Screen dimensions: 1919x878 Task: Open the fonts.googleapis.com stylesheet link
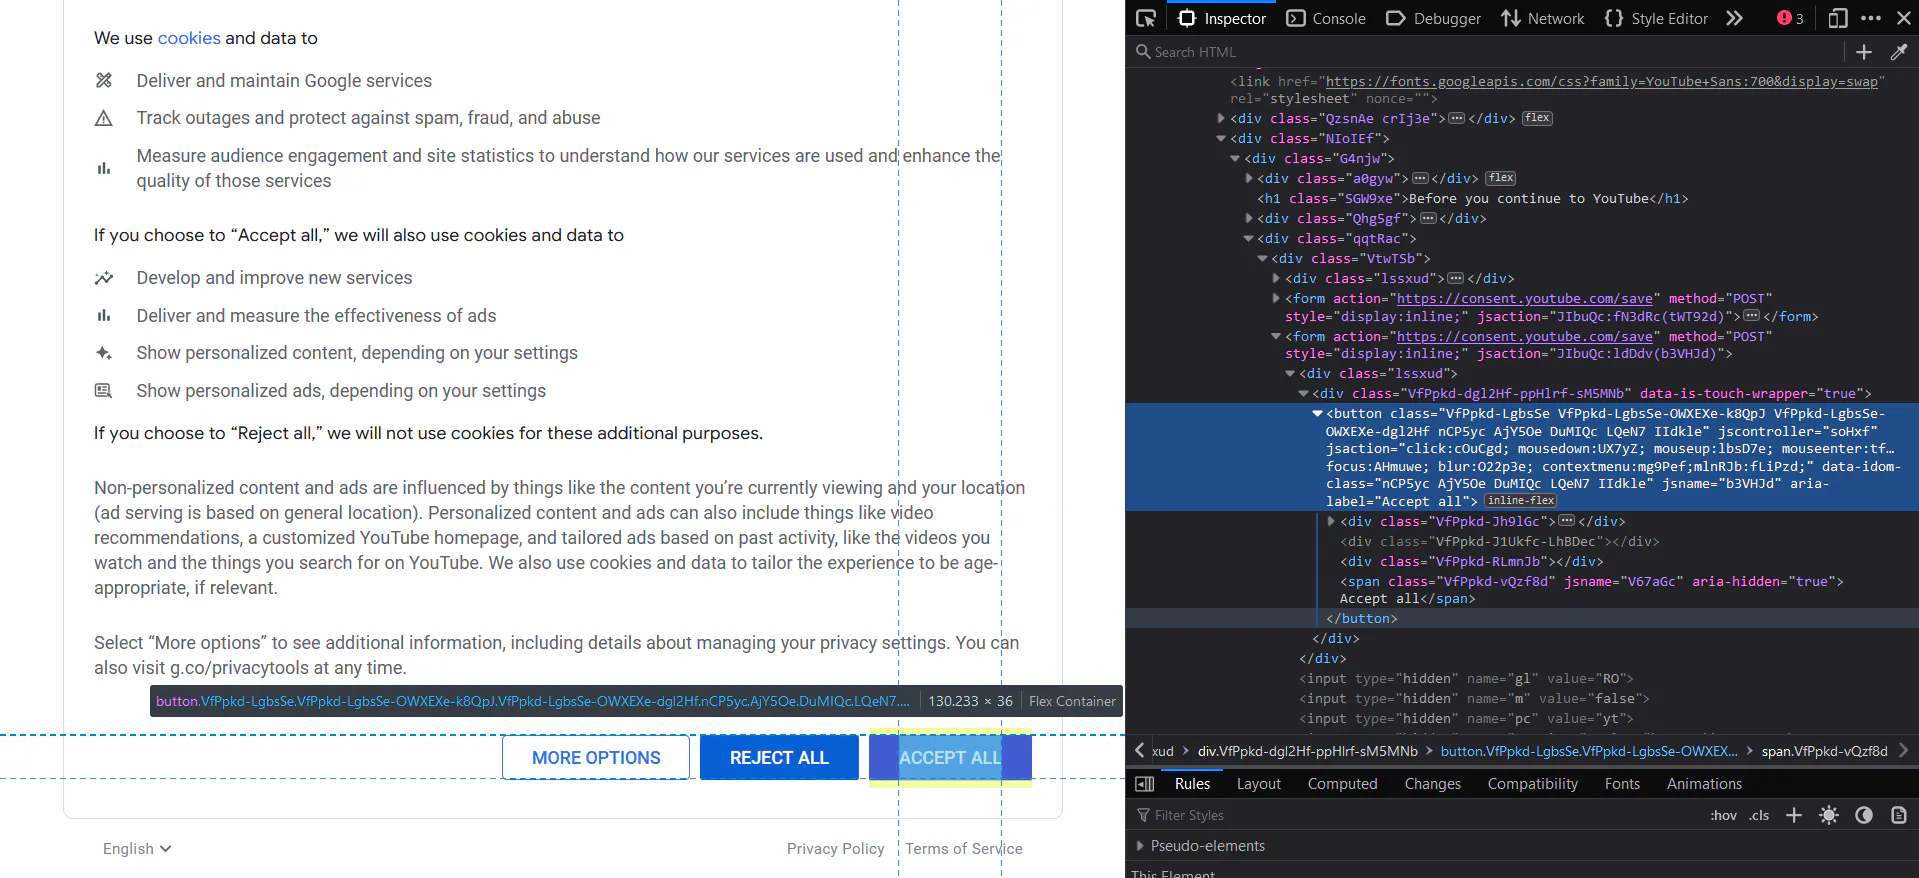click(x=1602, y=81)
